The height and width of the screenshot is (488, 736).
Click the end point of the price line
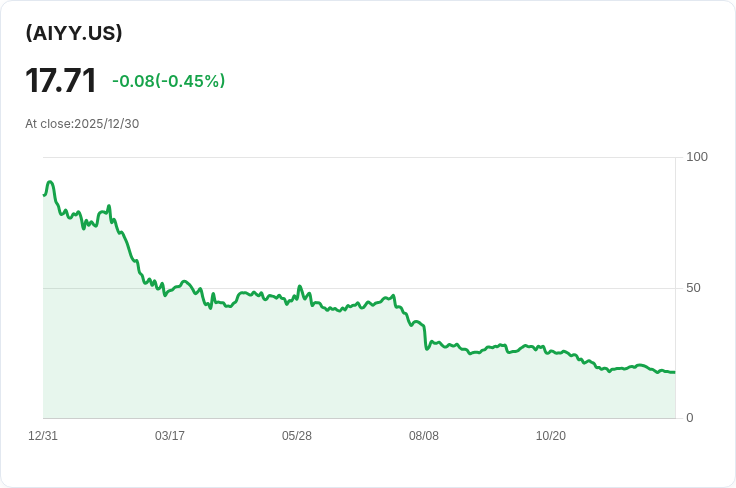pos(675,372)
